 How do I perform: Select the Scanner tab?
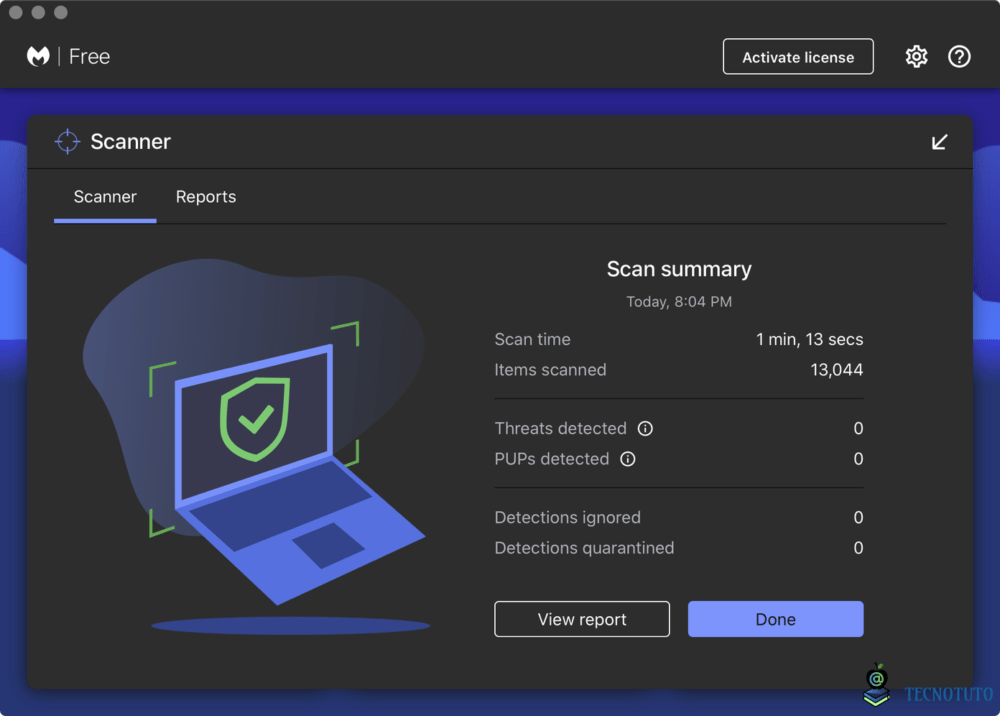(x=105, y=197)
